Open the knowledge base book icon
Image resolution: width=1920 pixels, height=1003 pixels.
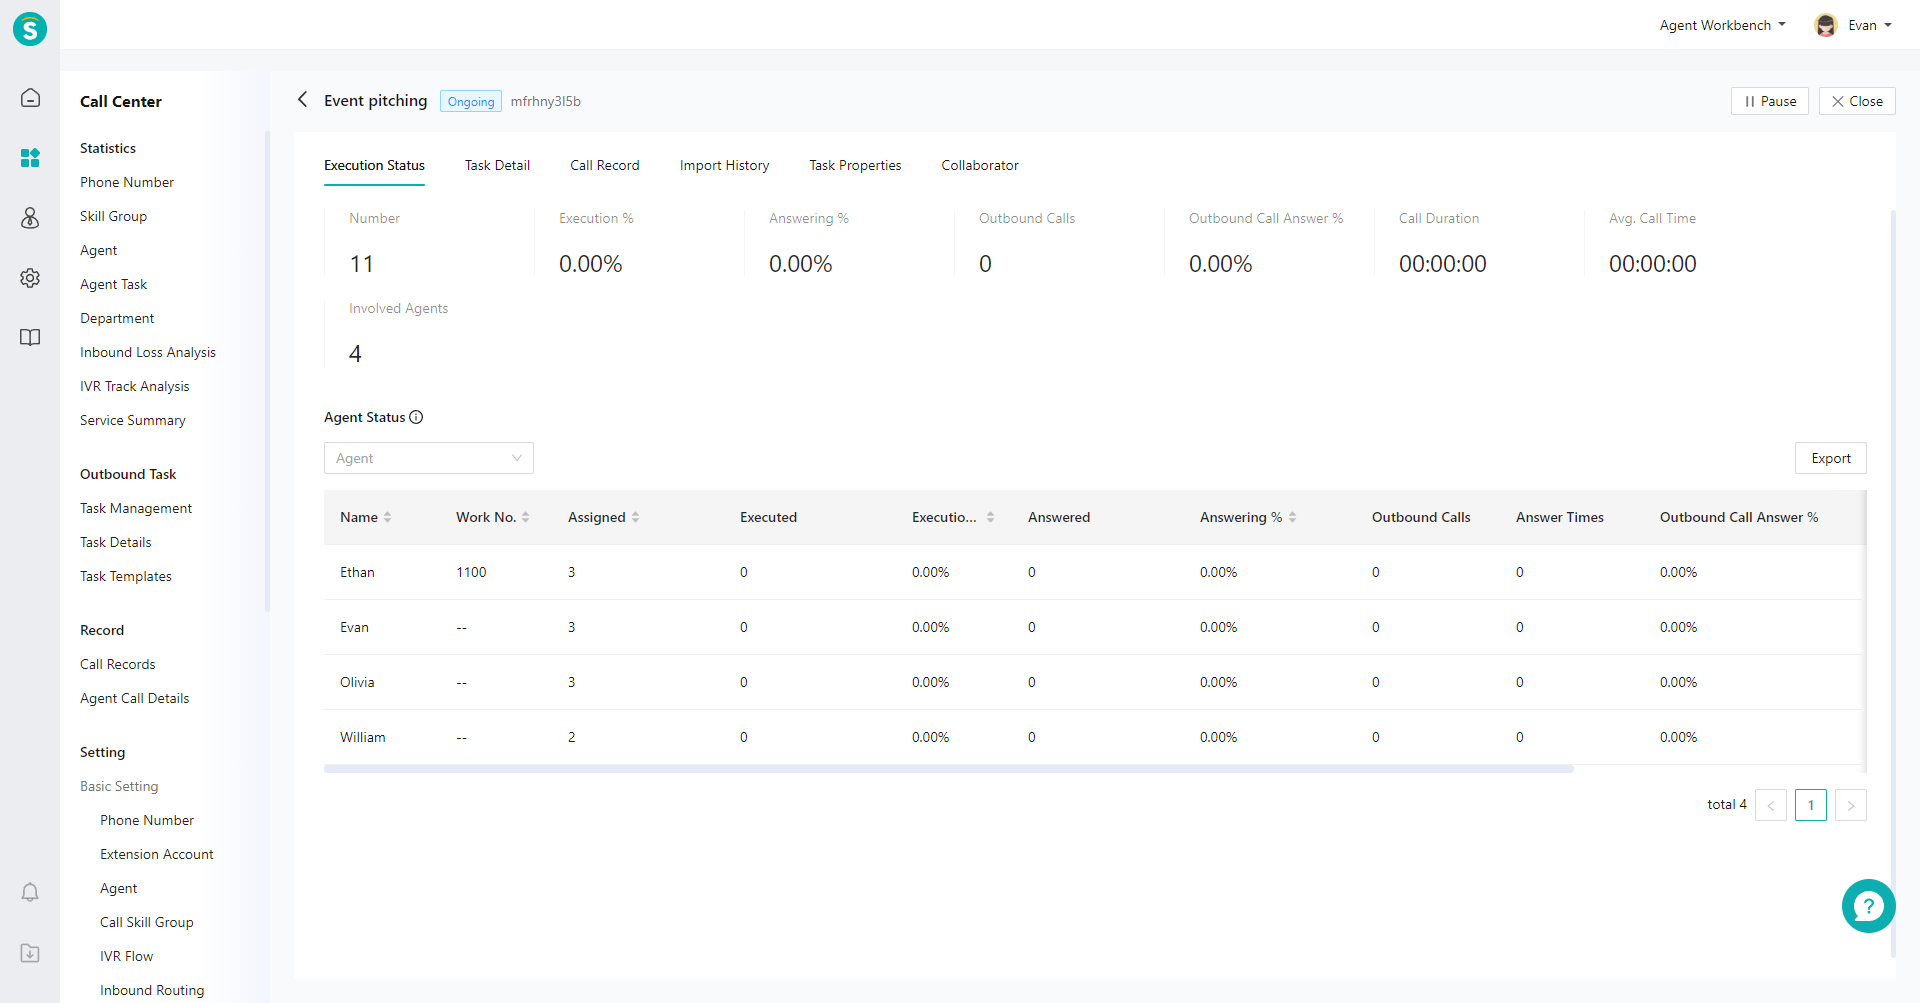30,338
